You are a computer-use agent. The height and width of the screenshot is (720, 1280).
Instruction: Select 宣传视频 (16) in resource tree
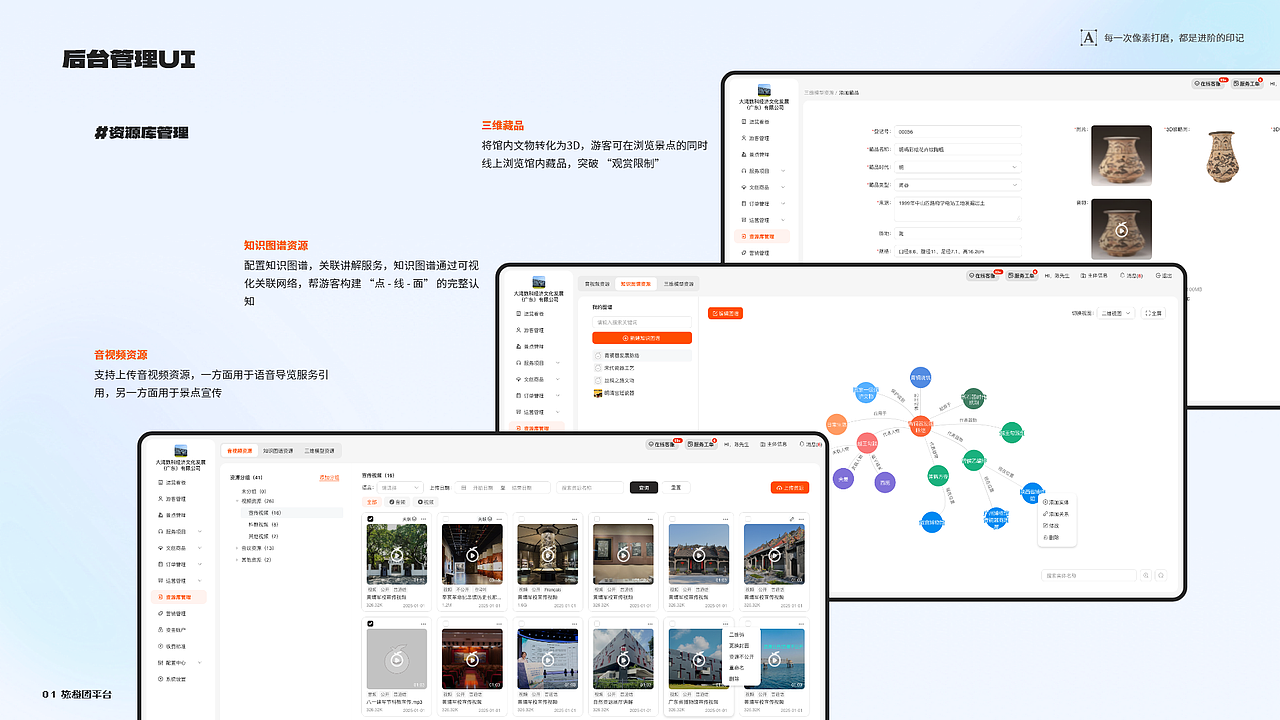292,513
